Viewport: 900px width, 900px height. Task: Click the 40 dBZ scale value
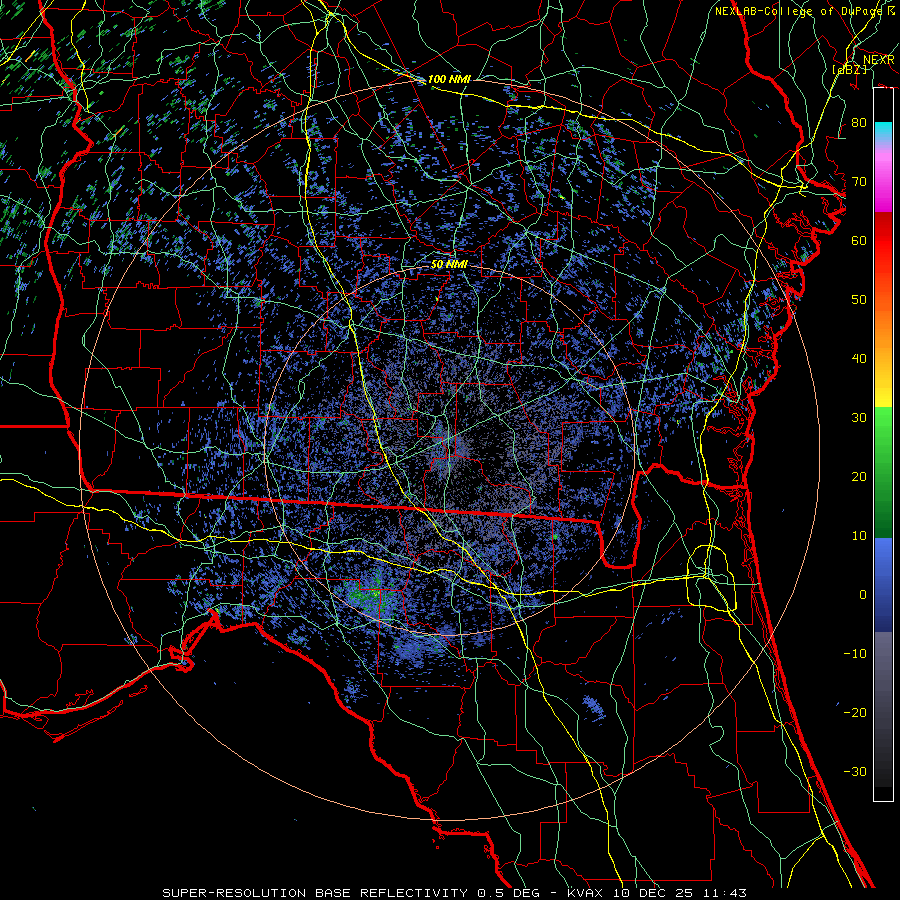coord(859,359)
